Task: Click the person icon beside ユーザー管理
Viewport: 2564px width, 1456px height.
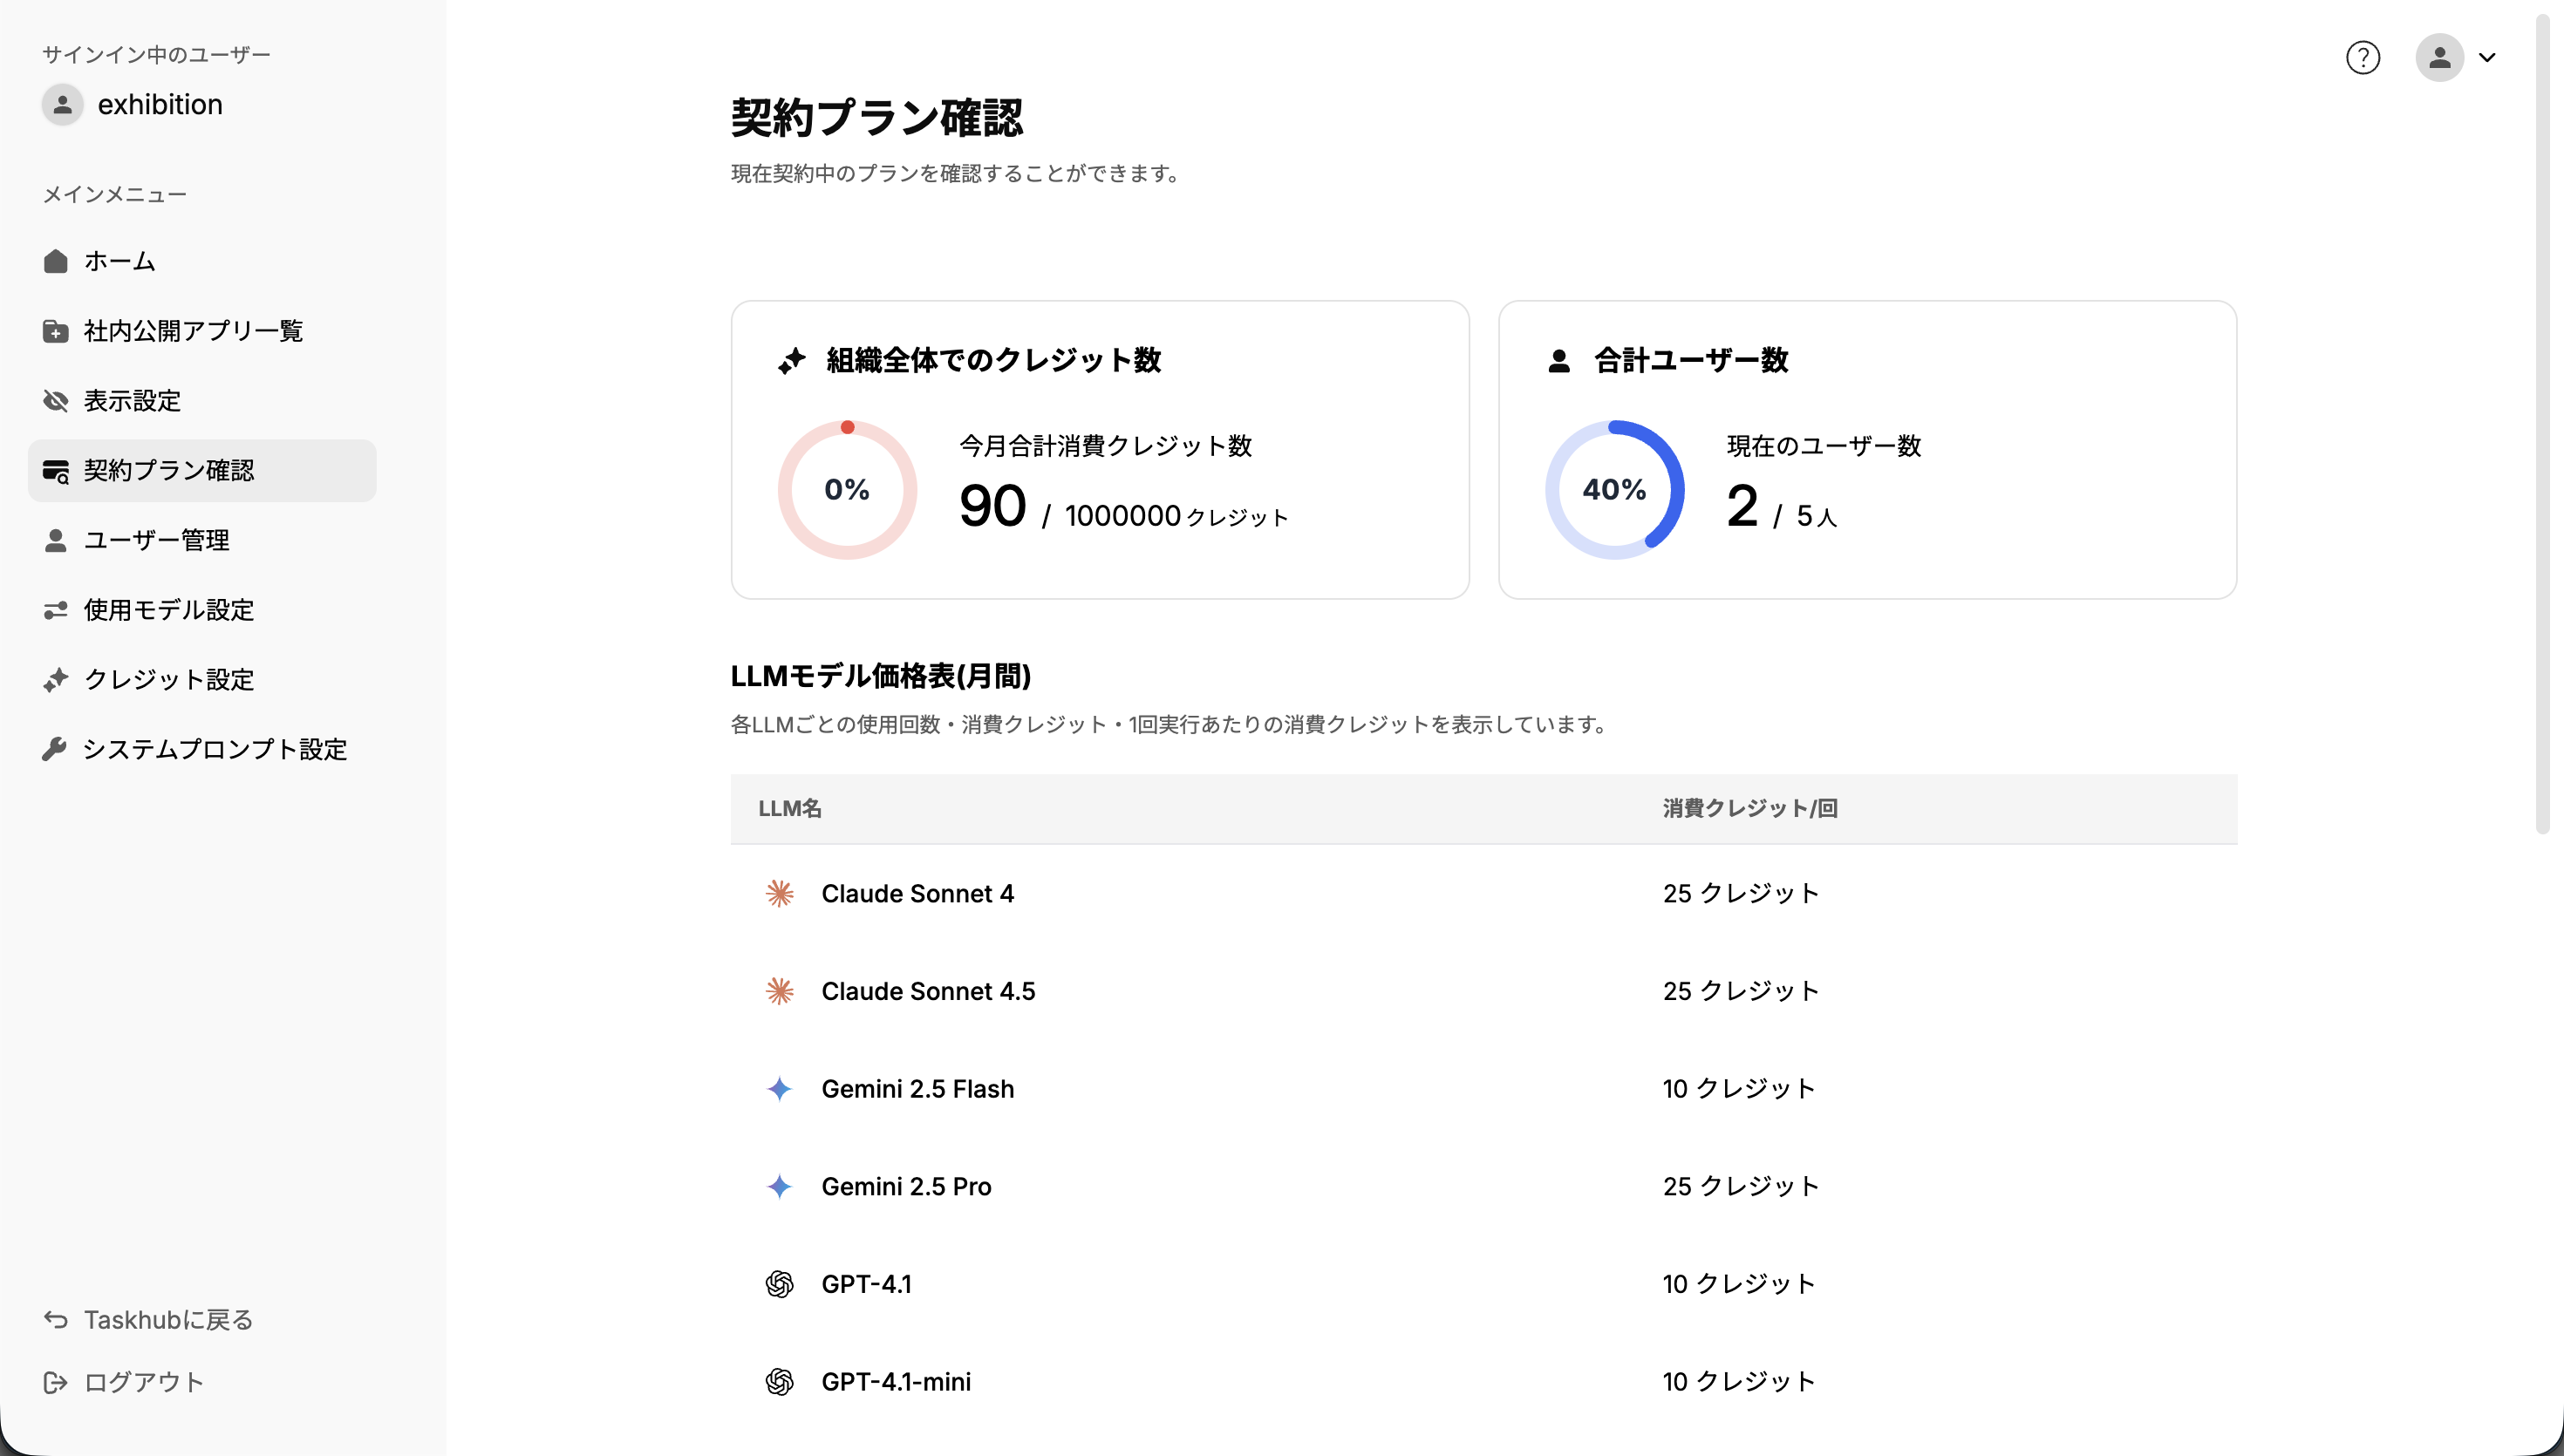Action: pyautogui.click(x=56, y=540)
